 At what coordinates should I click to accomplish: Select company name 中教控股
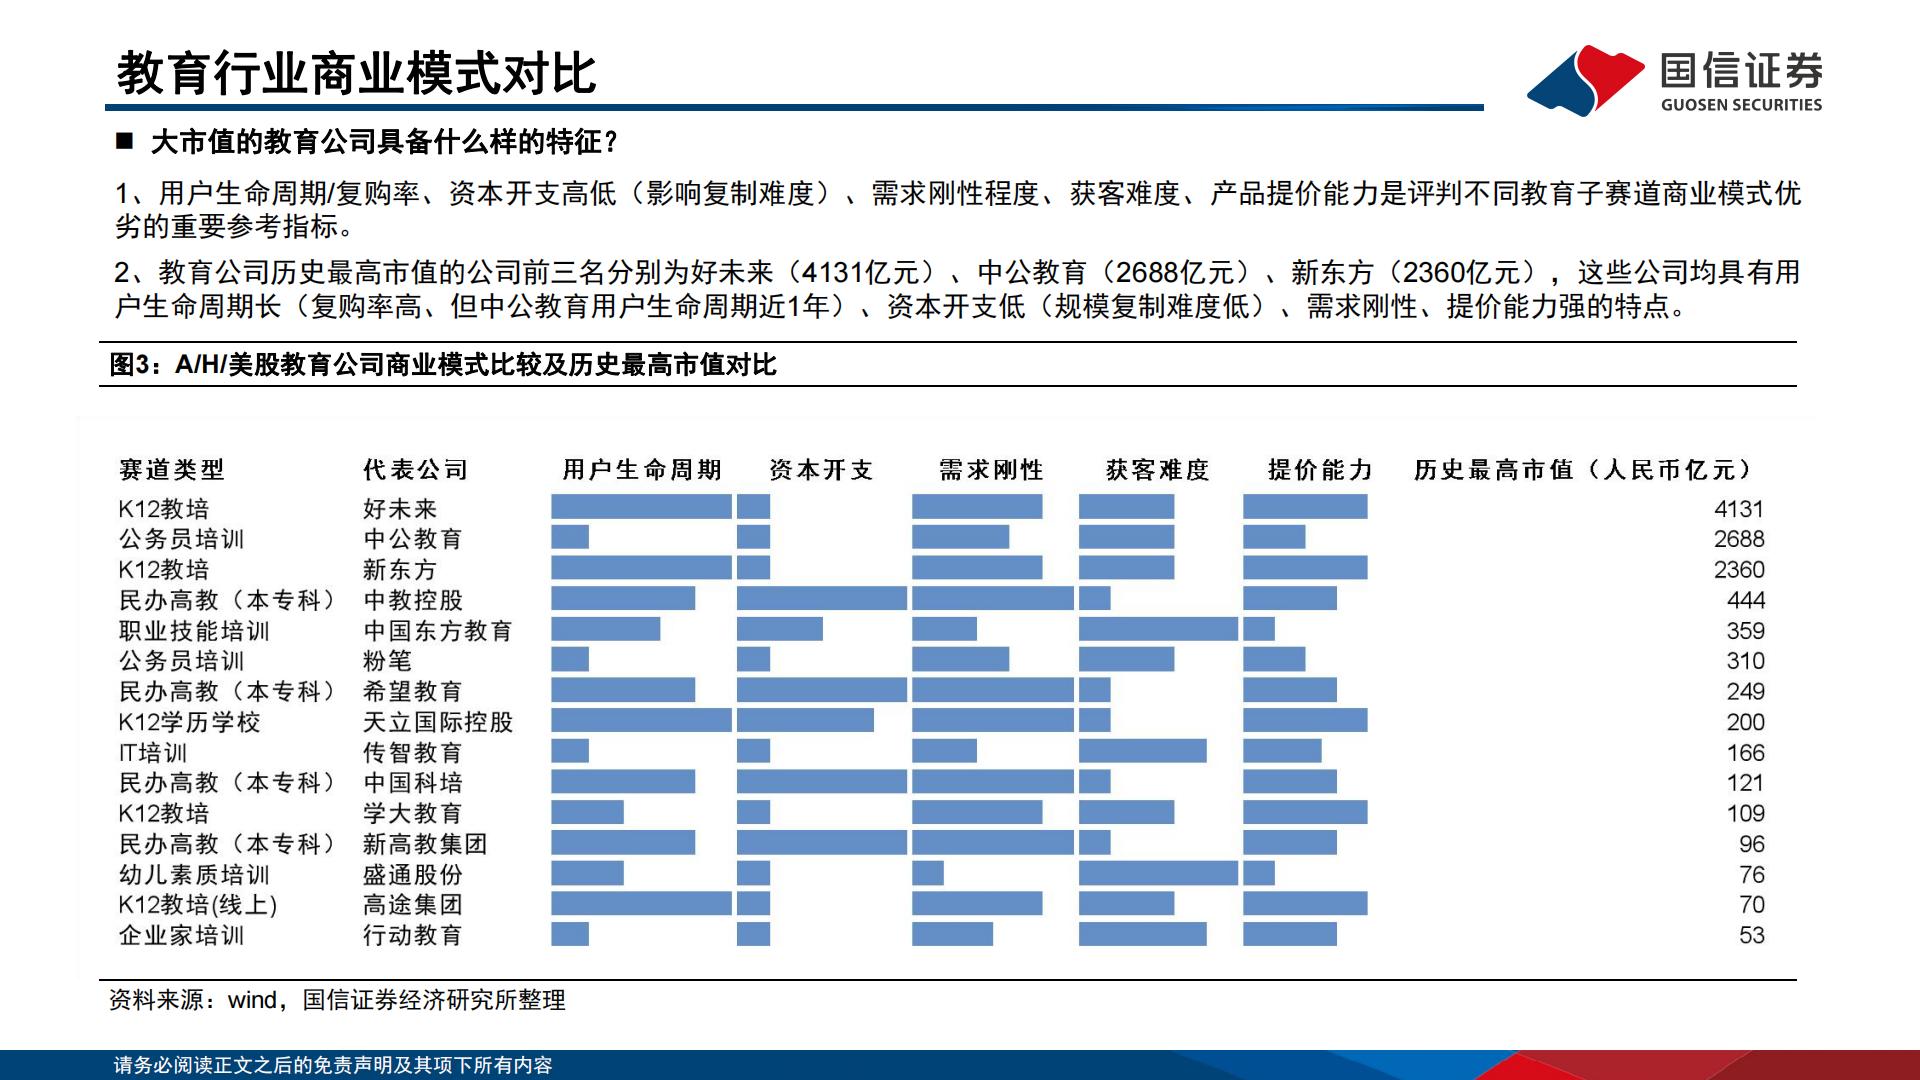[413, 600]
